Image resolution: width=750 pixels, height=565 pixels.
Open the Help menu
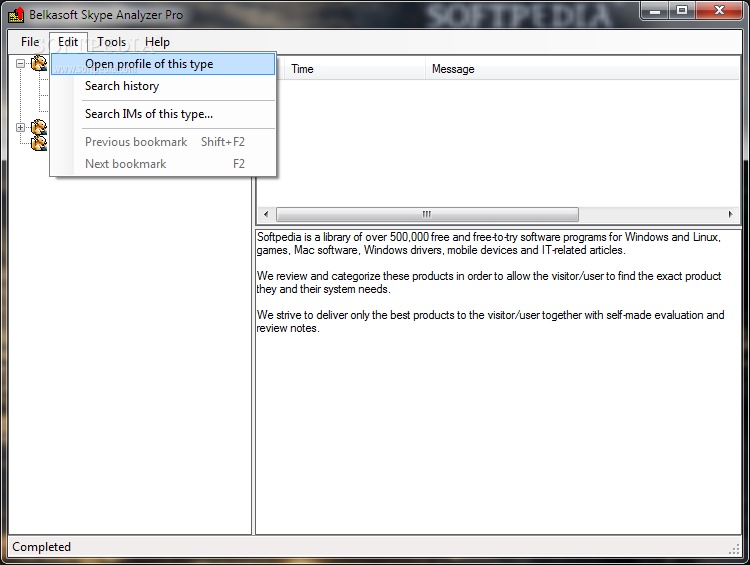157,42
